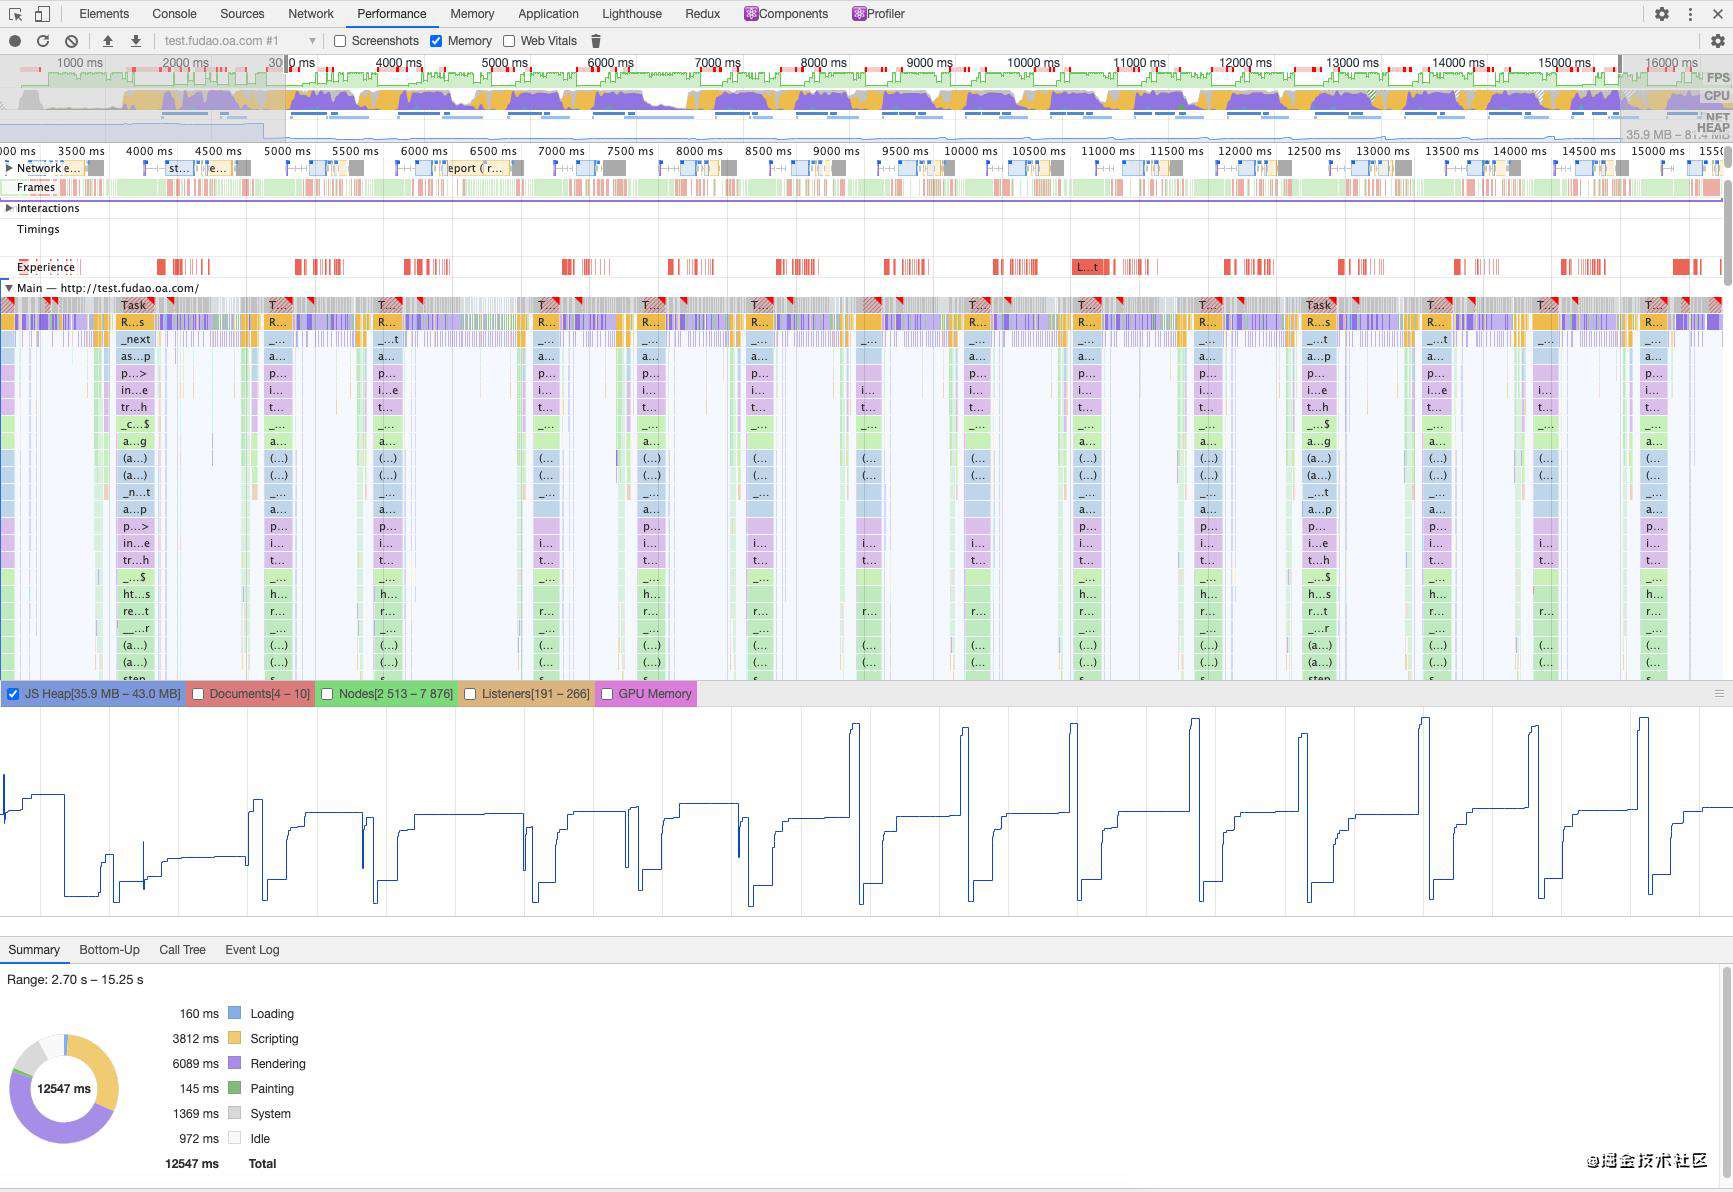Enable the Screenshots checkbox

click(x=340, y=41)
